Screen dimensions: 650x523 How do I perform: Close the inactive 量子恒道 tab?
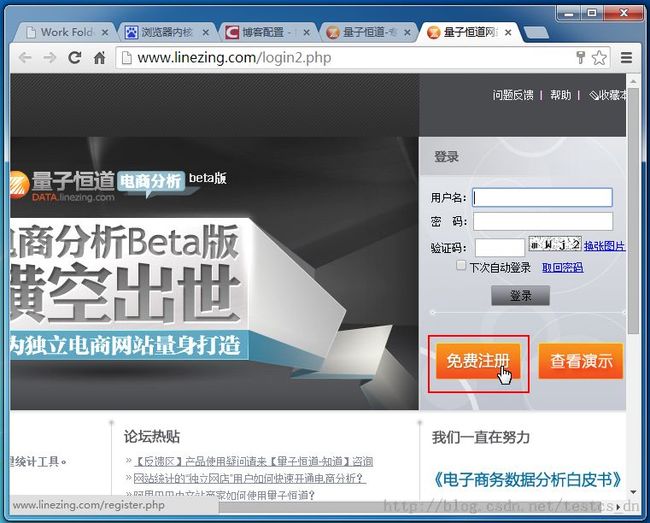[x=407, y=32]
